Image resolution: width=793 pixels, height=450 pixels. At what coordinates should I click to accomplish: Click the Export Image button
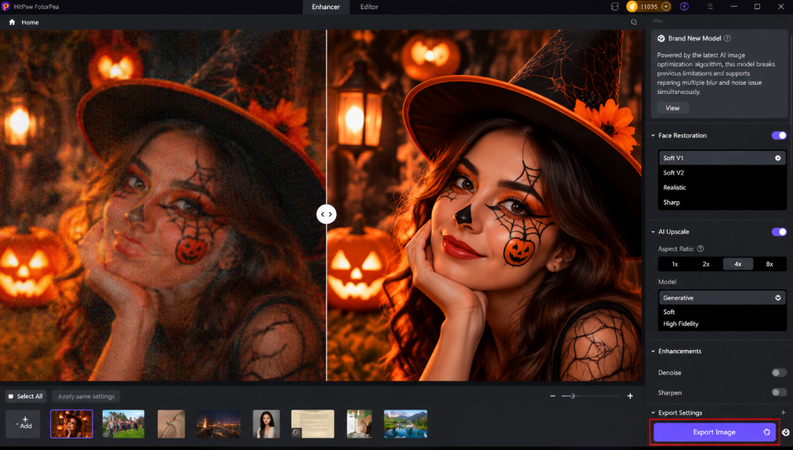coord(714,432)
